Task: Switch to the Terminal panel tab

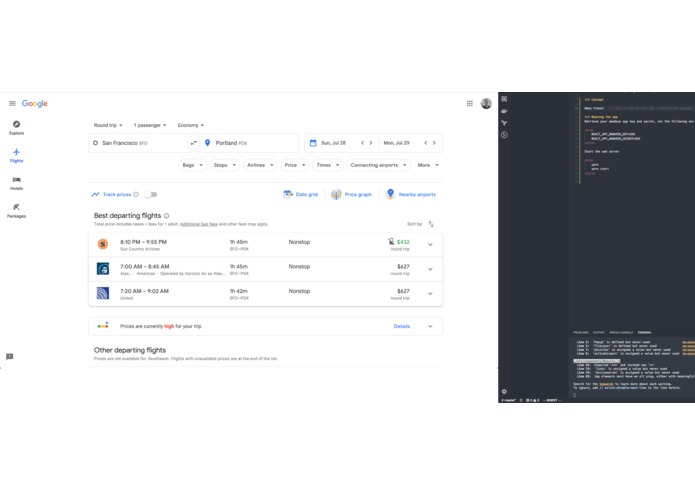Action: click(x=644, y=332)
